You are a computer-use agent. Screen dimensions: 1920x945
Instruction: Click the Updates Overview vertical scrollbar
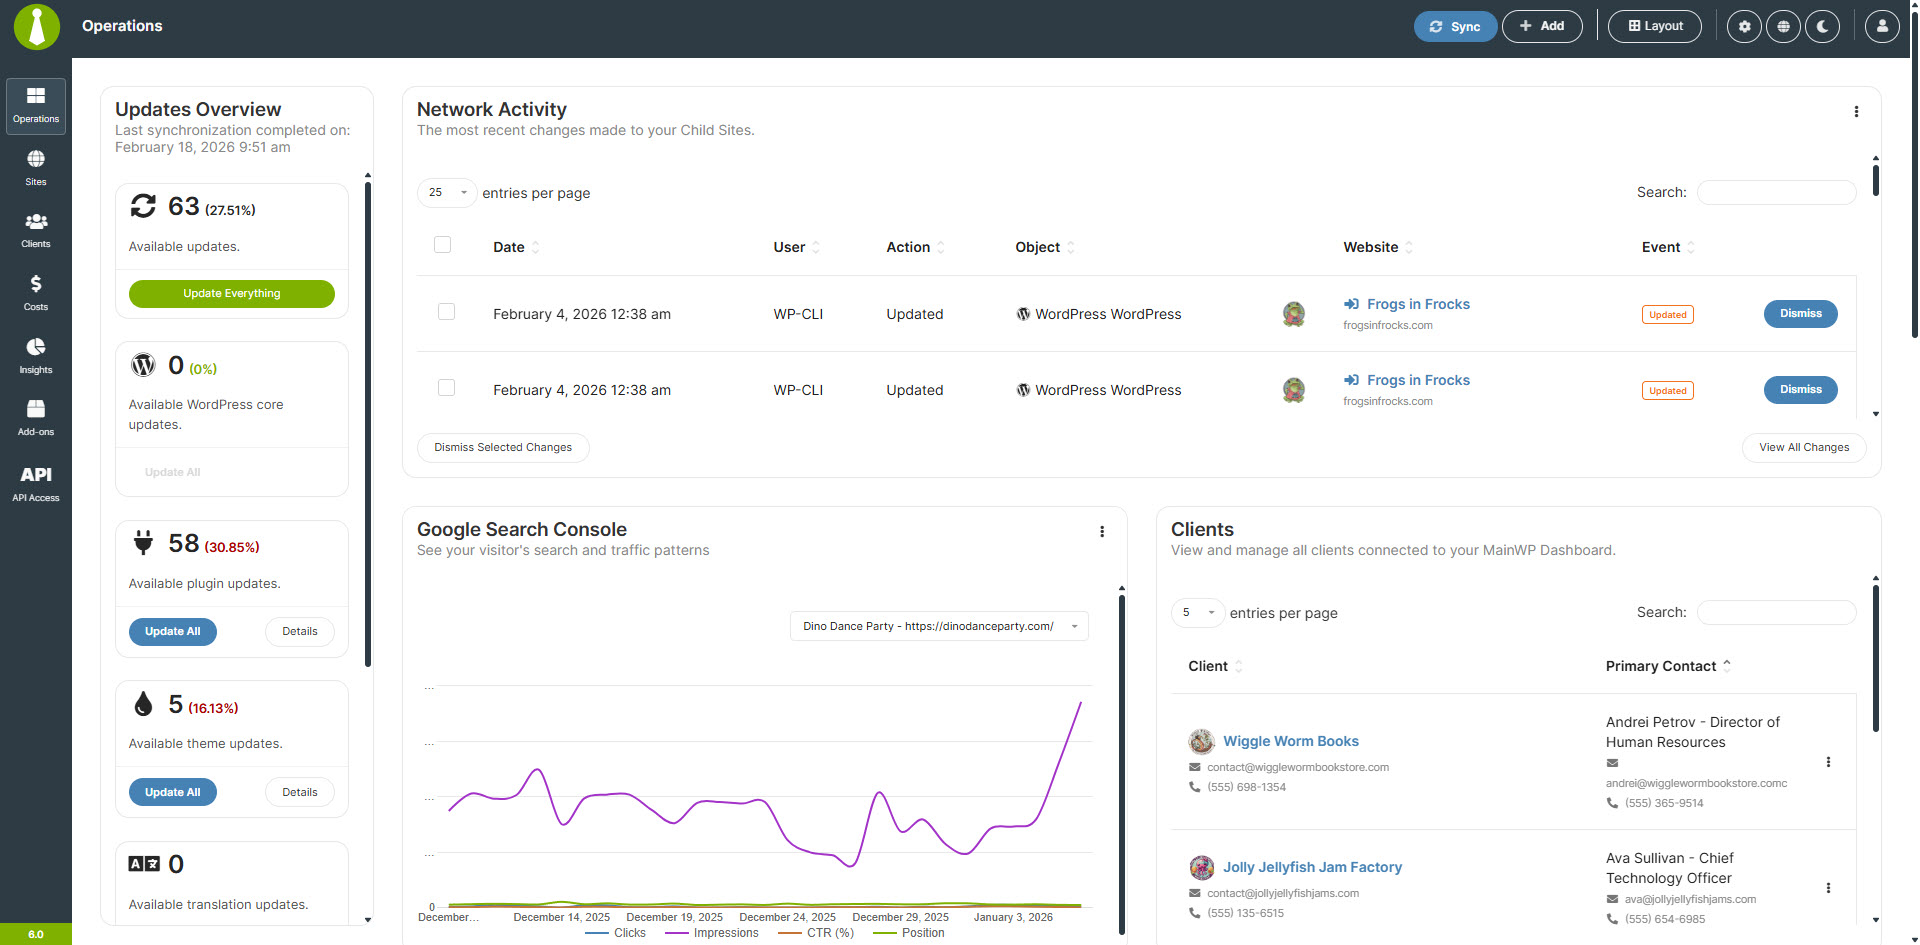(x=368, y=420)
